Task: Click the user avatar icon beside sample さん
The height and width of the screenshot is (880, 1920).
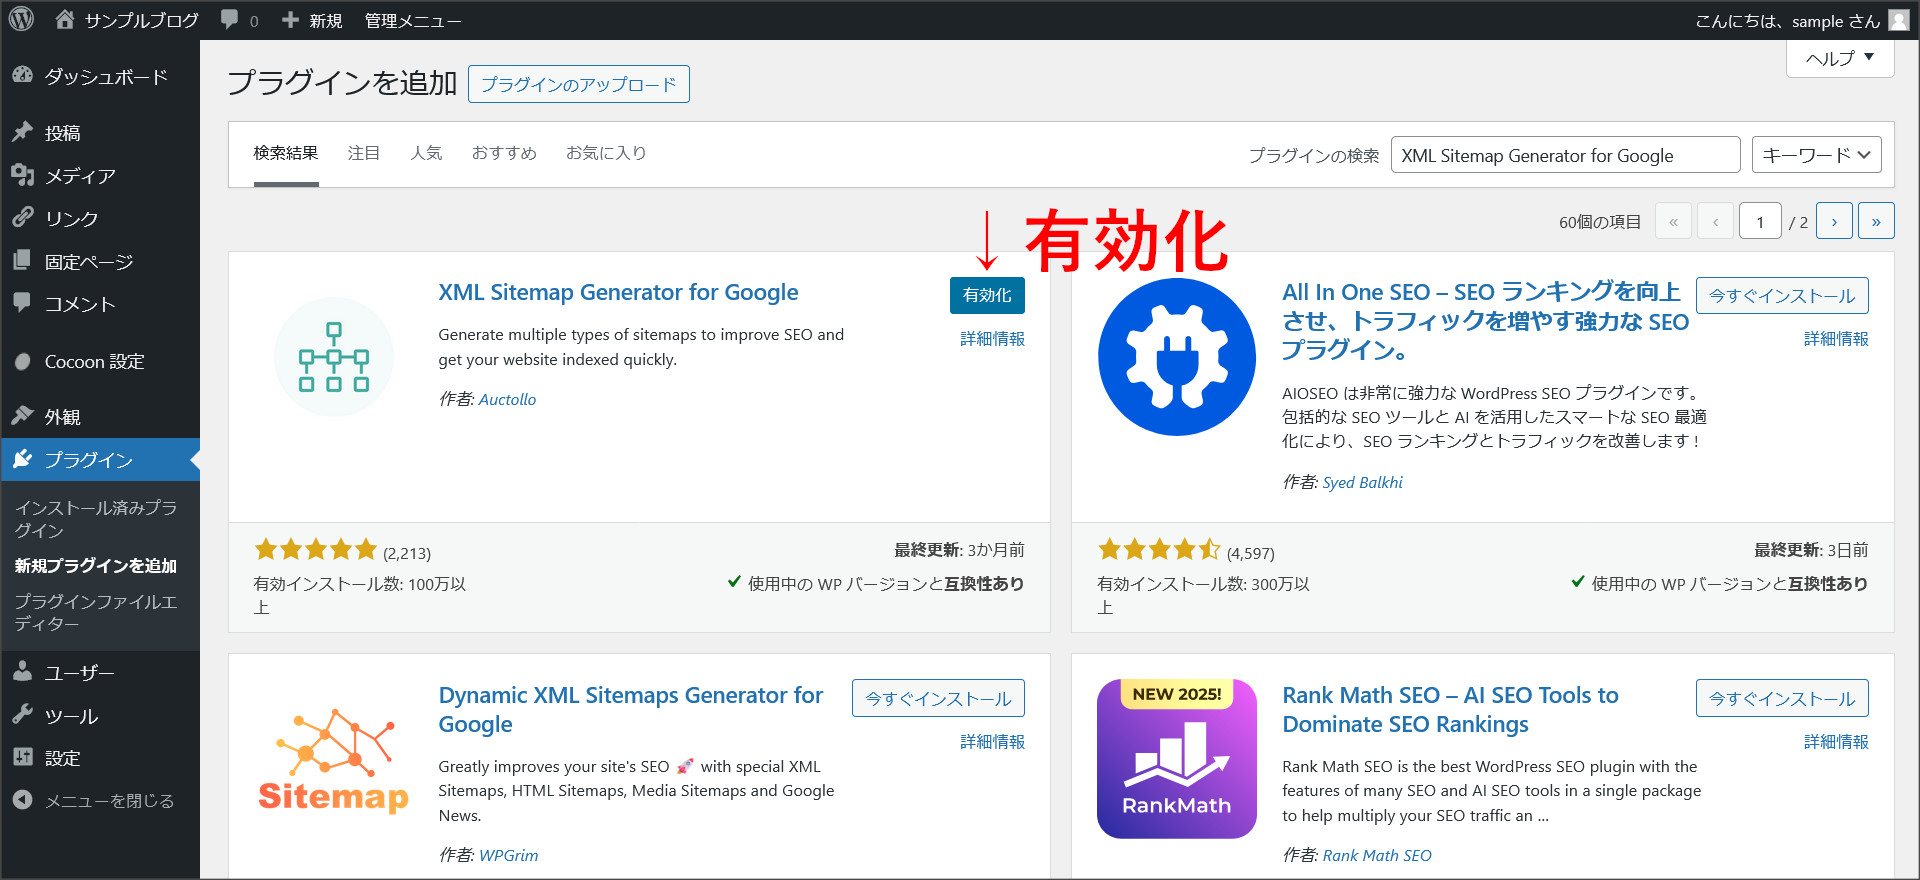Action: click(1898, 20)
